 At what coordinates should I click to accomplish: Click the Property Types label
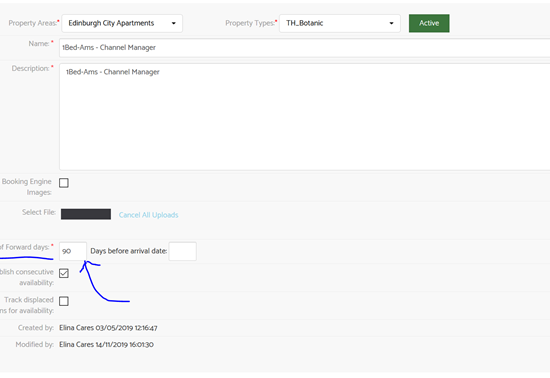251,23
